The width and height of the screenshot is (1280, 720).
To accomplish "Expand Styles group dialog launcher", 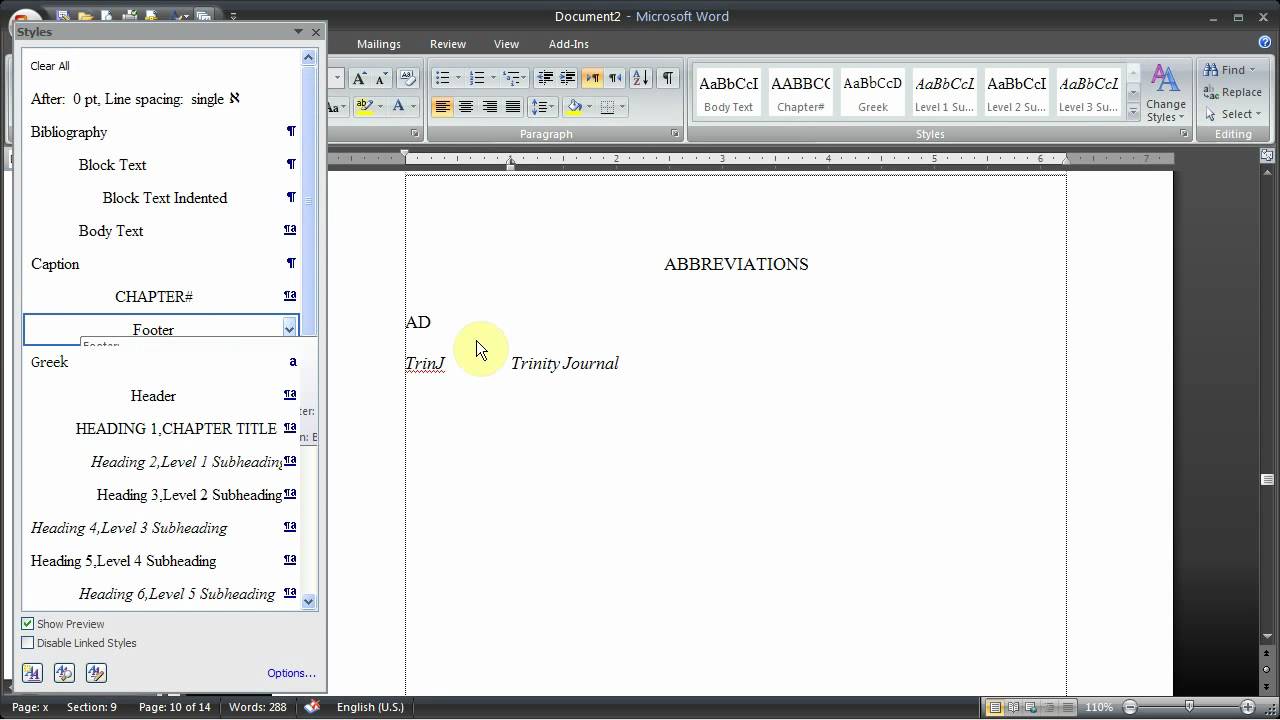I will [1184, 134].
